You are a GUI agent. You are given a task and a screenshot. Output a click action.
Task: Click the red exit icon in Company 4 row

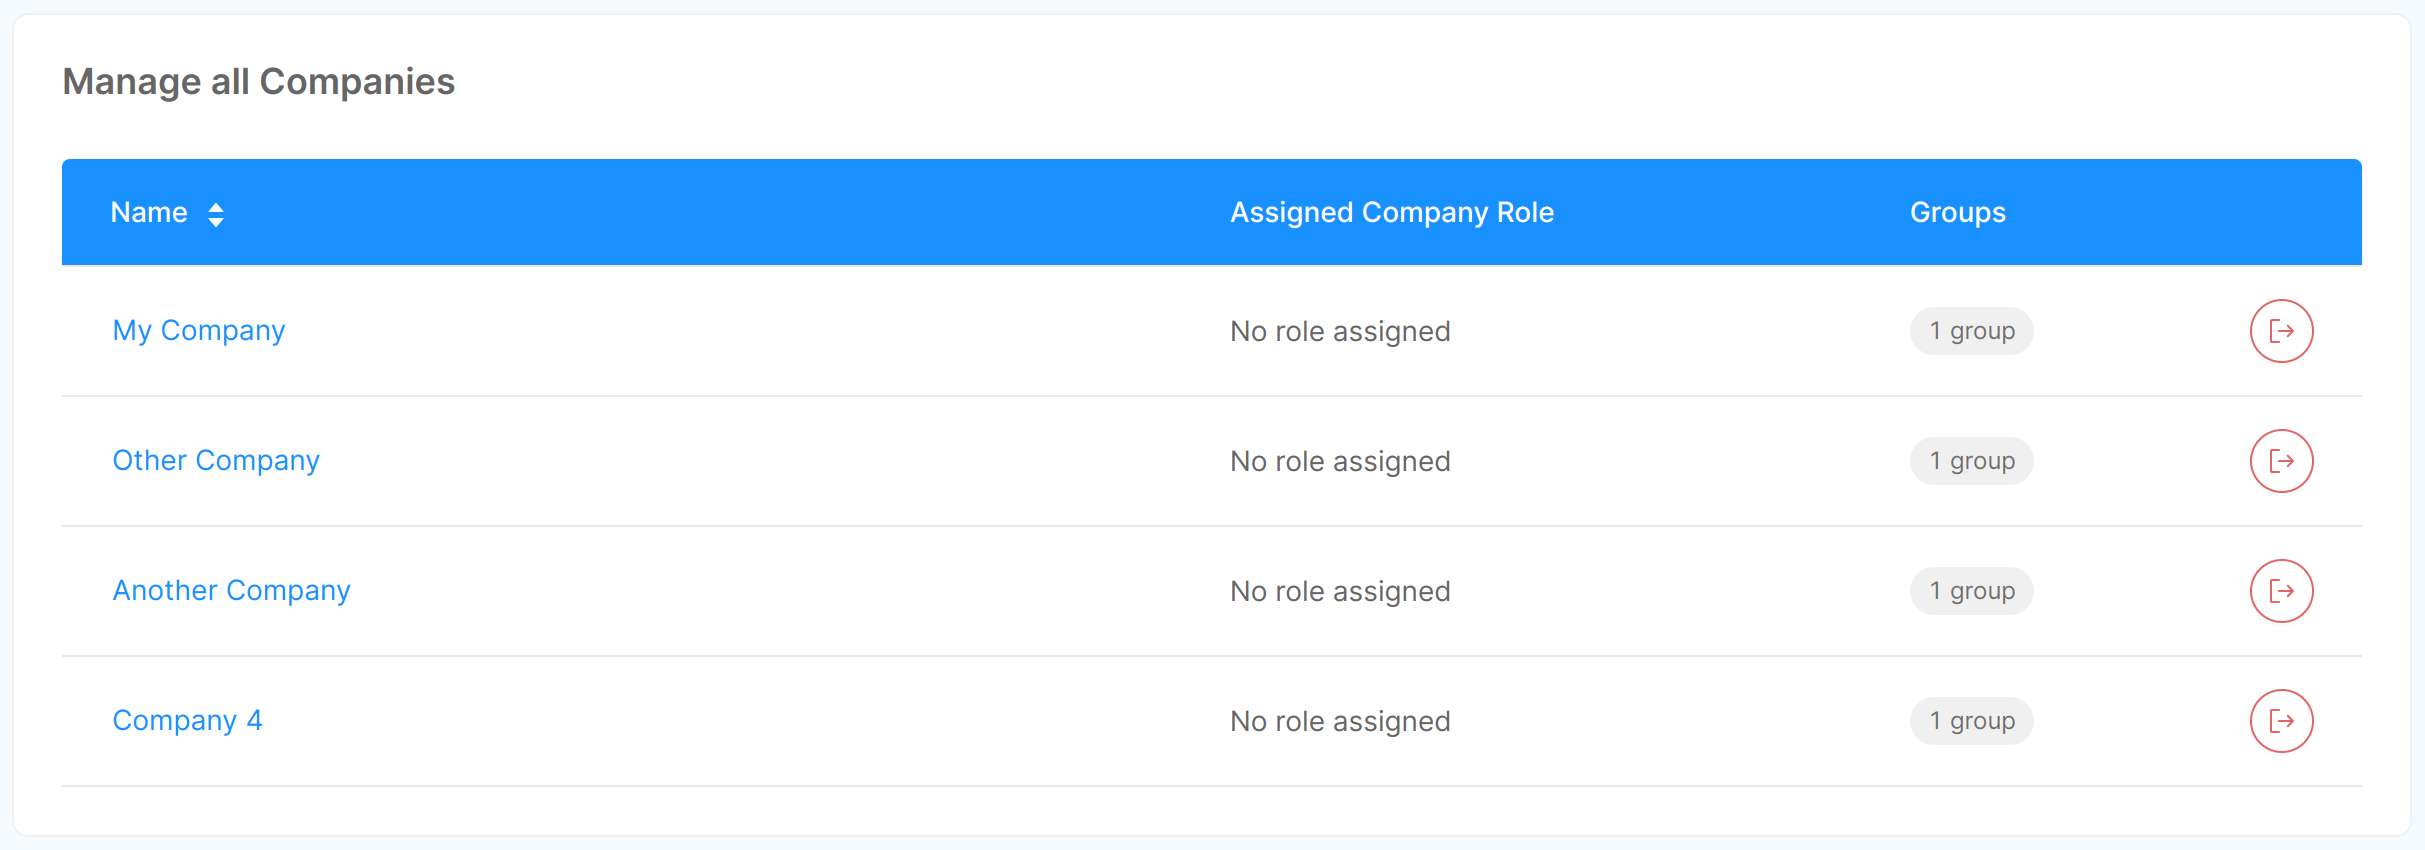pos(2281,720)
